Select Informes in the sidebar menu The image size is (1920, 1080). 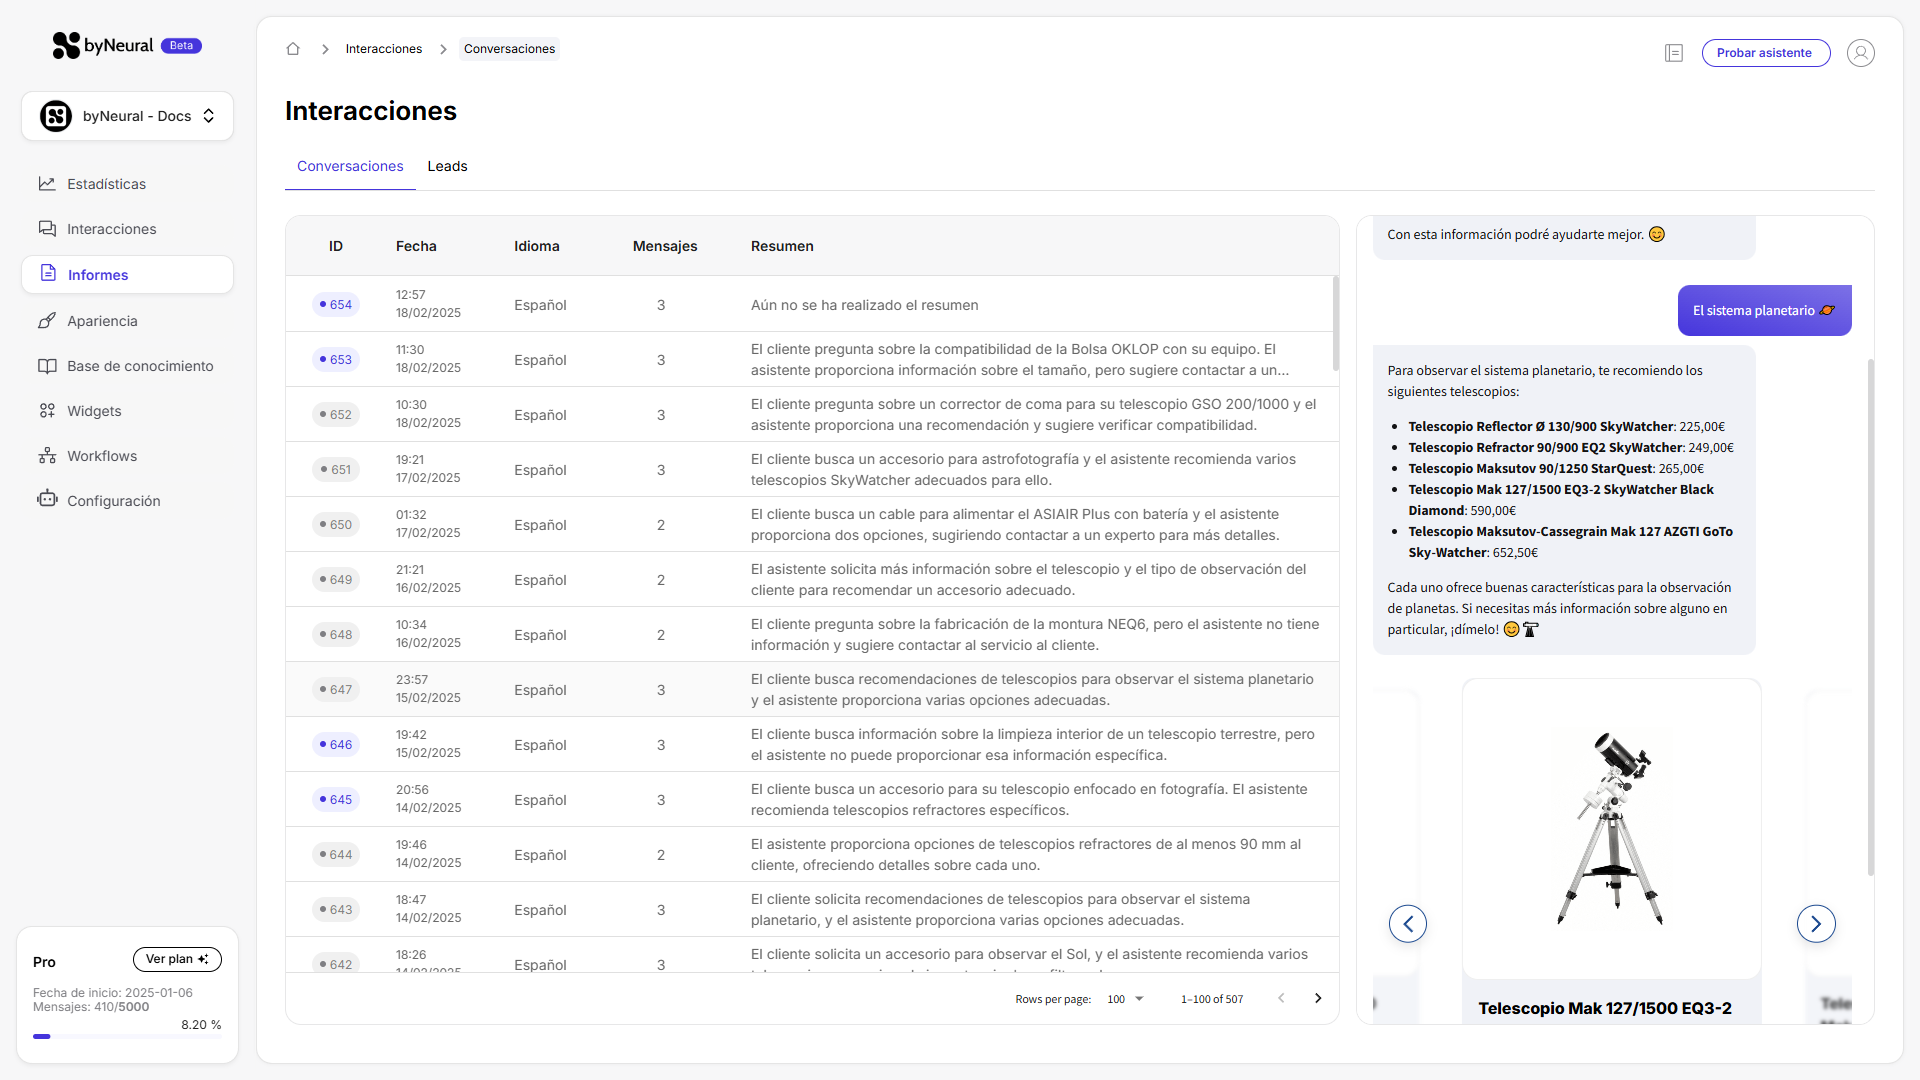point(128,275)
